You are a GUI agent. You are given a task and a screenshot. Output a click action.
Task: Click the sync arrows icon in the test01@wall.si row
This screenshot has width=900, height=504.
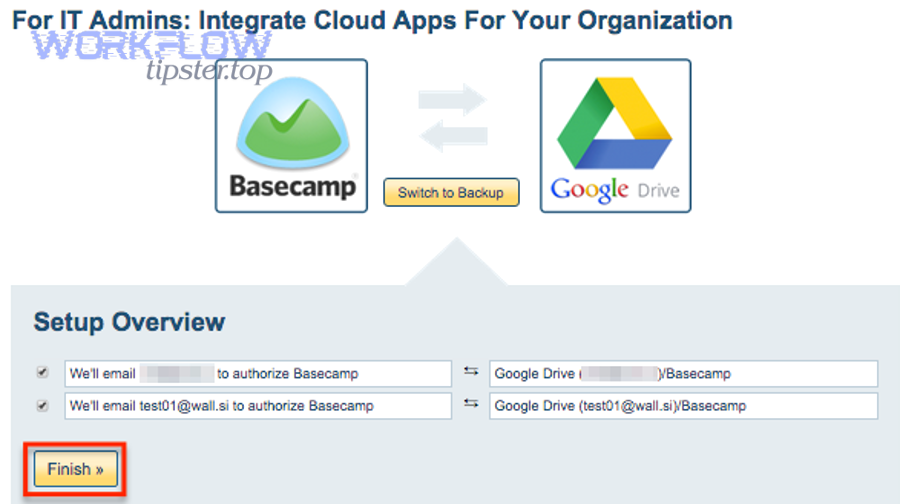click(x=471, y=404)
